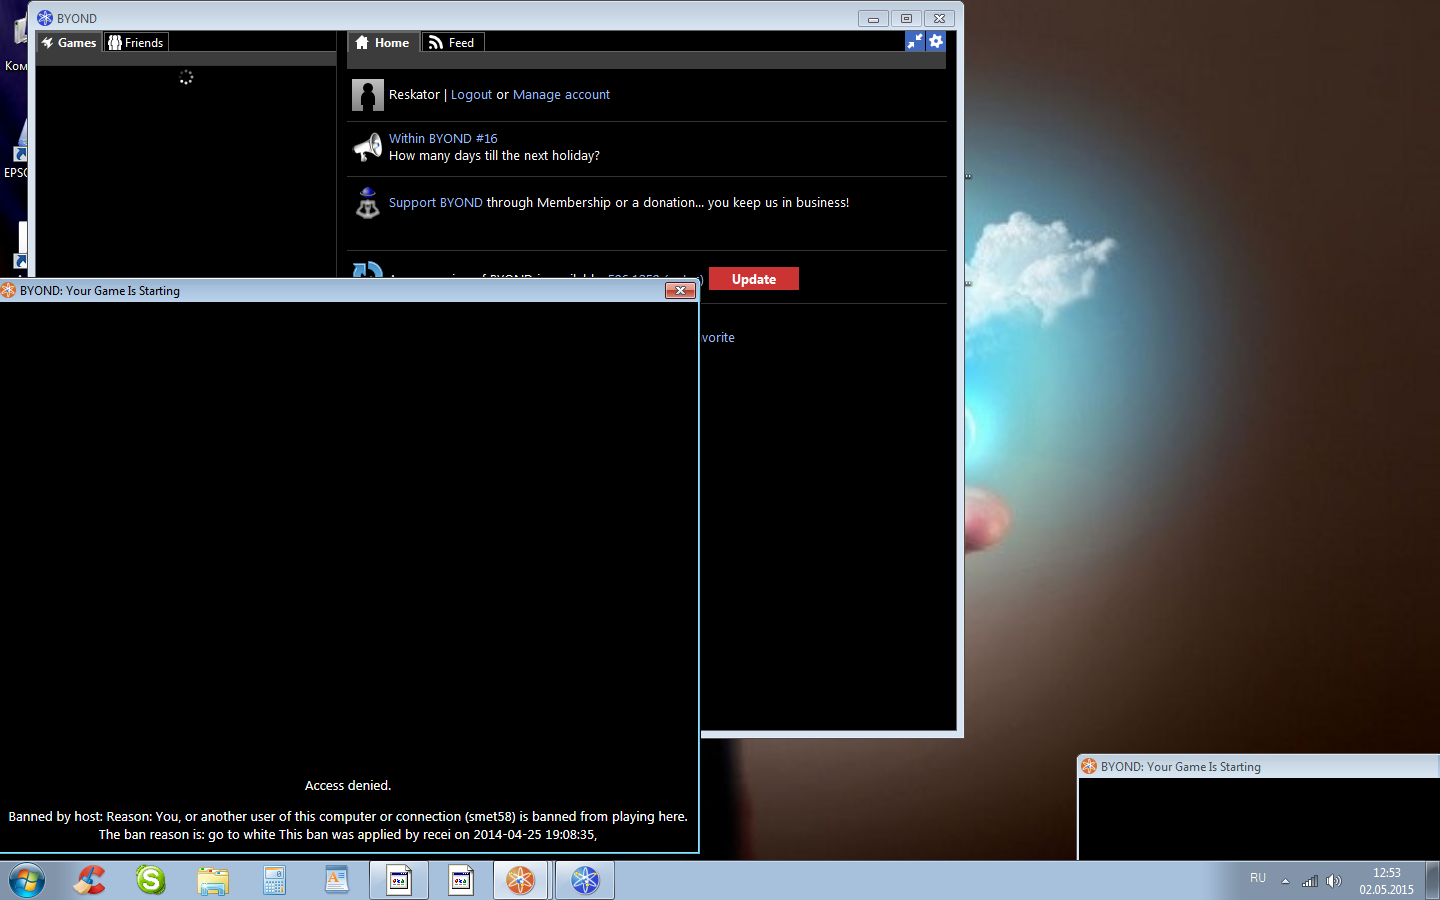Click the orange BYOND icon in dialog title
Screen dimensions: 1440x900
coord(8,291)
